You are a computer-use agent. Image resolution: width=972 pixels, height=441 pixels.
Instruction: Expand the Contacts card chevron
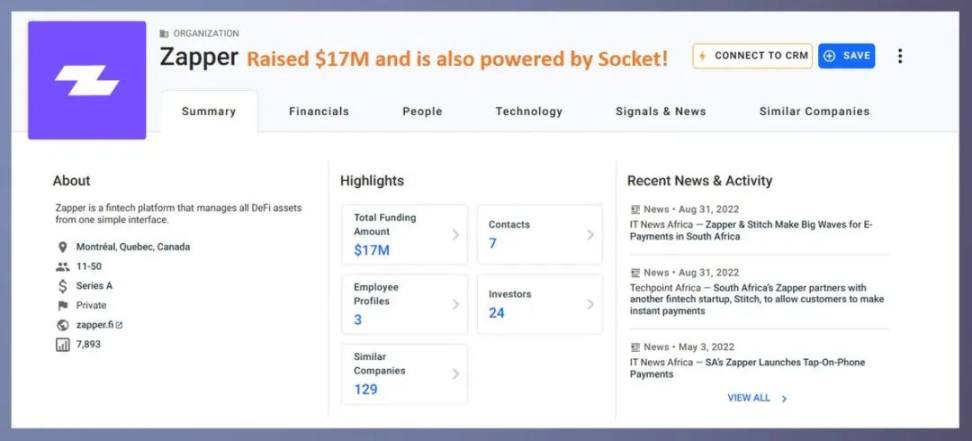(x=590, y=234)
